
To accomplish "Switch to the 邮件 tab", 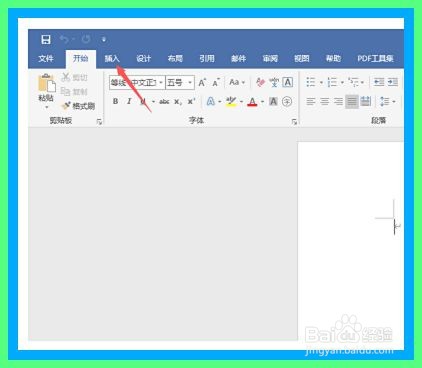I will coord(238,59).
